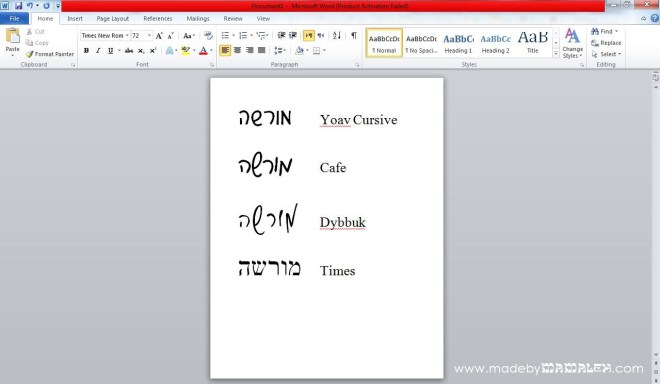The image size is (660, 384).
Task: Open the Change Case (Aa) dropdown
Action: 189,36
